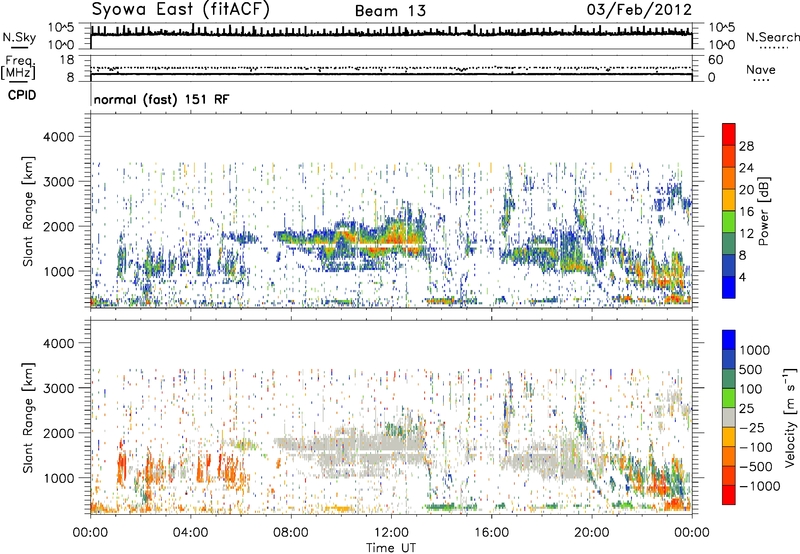
Task: Click the "25" velocity colorbar value
Action: click(746, 408)
